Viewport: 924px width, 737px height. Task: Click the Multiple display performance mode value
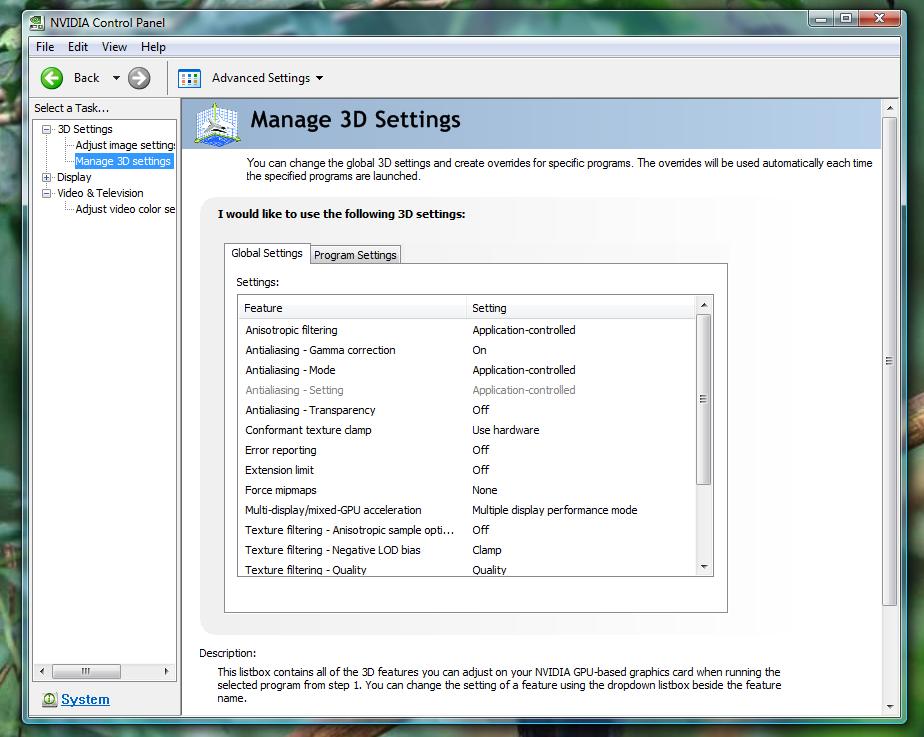[x=555, y=510]
